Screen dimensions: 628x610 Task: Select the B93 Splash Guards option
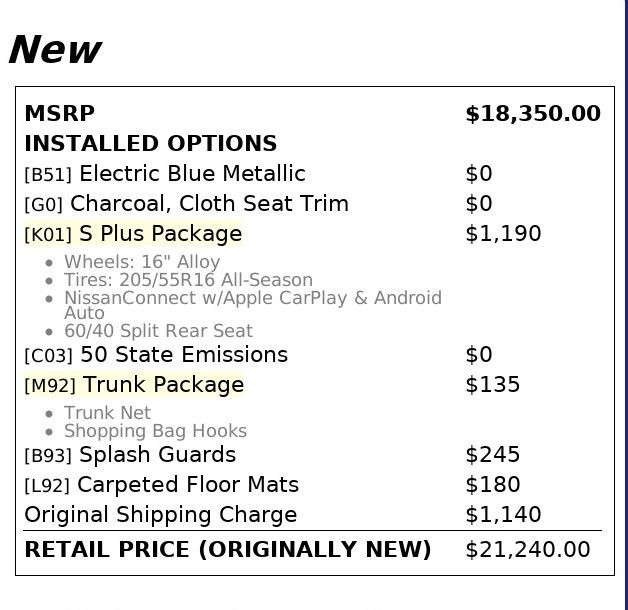tap(130, 455)
